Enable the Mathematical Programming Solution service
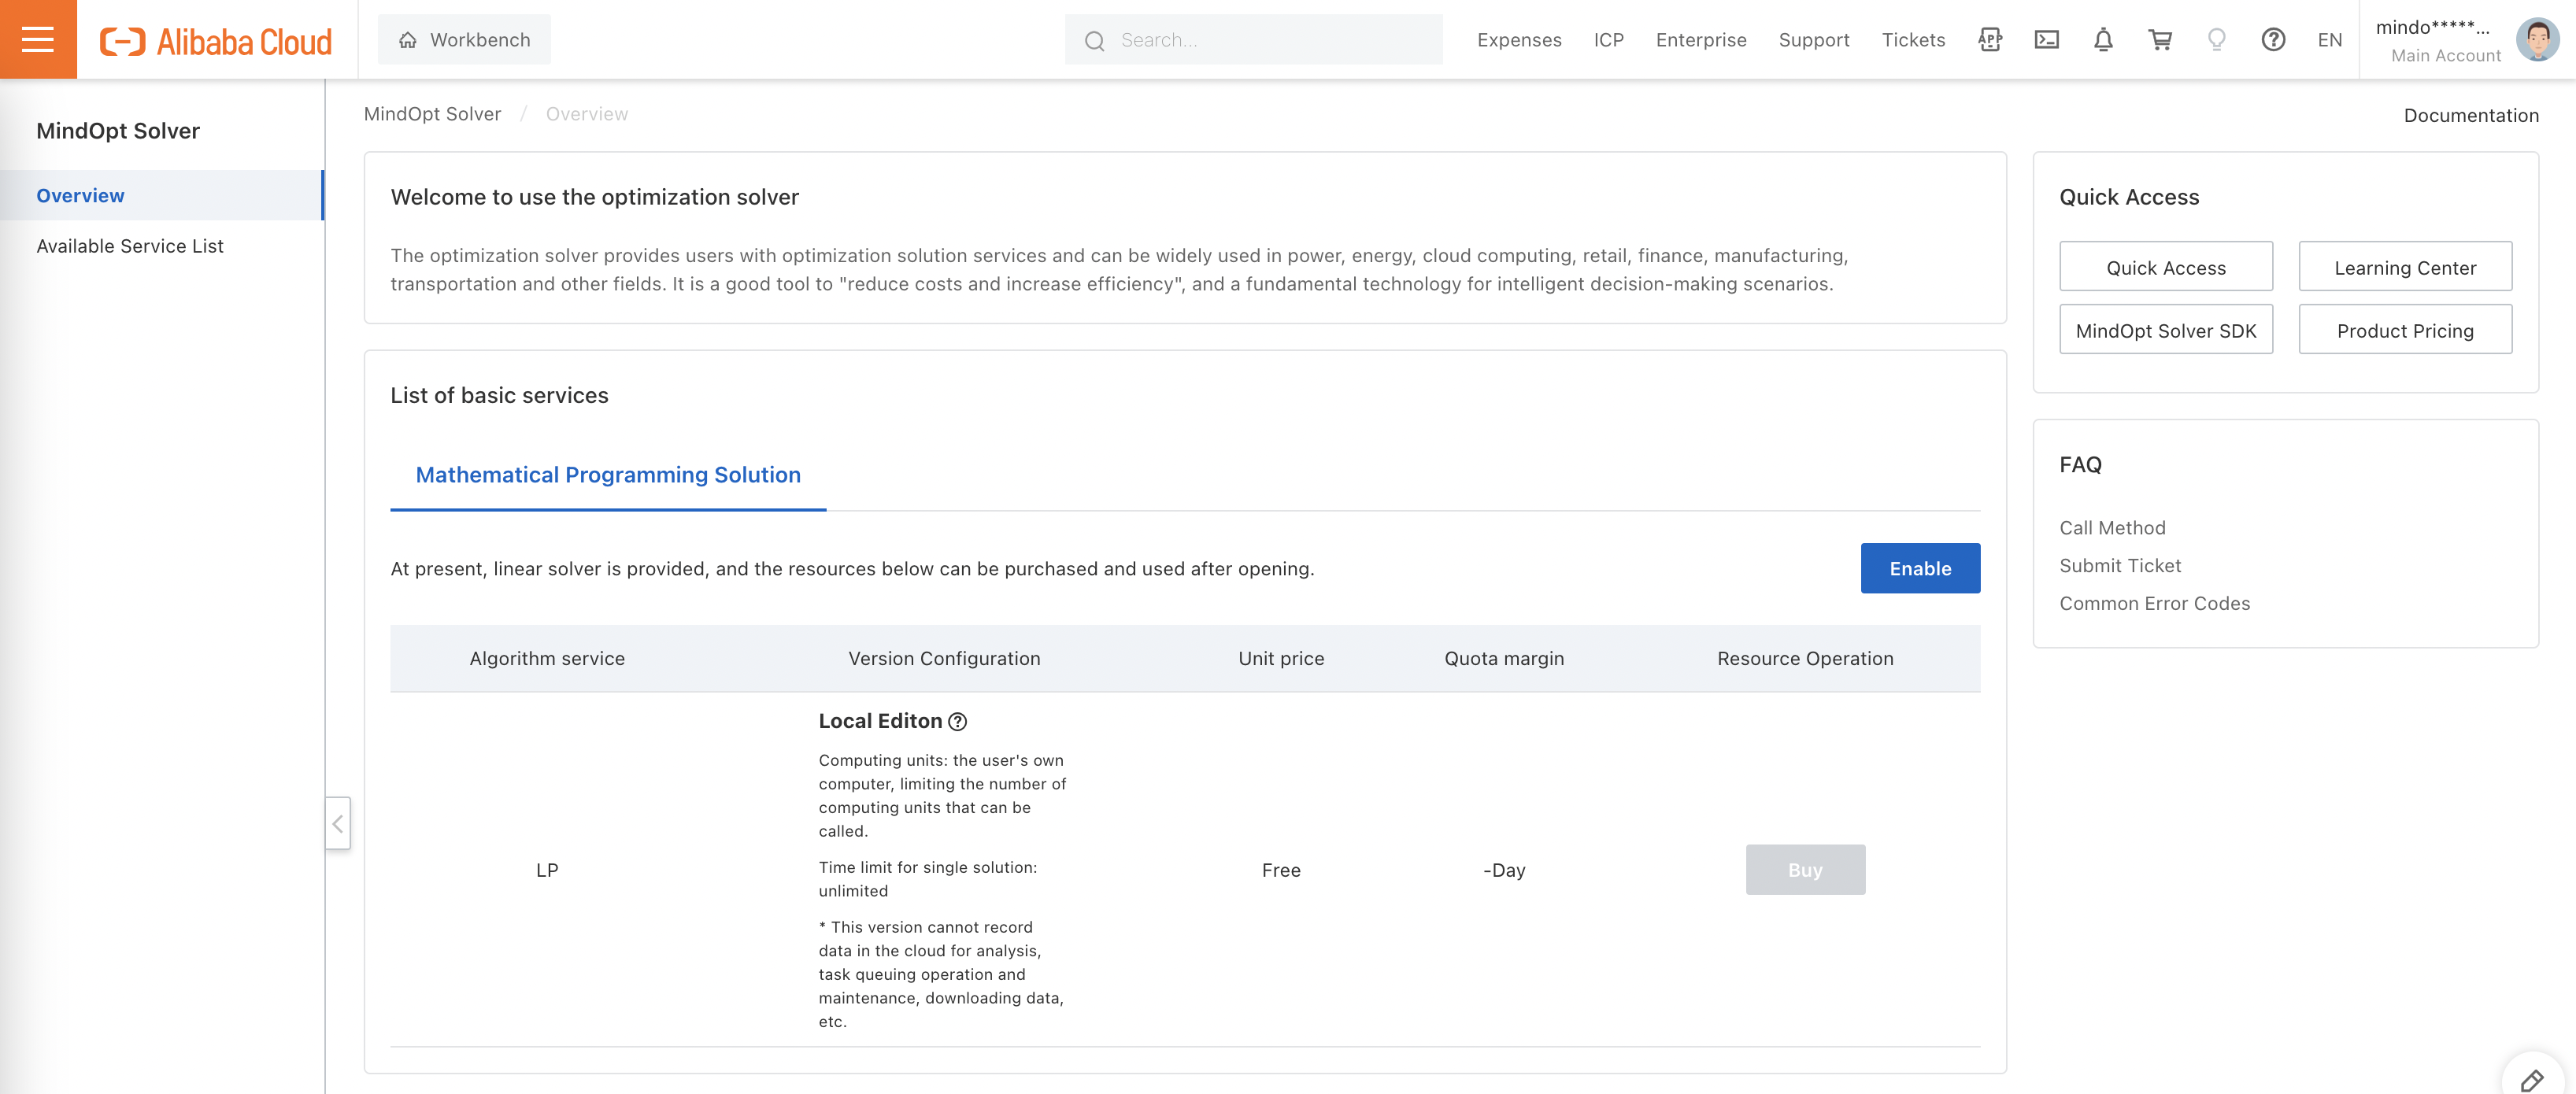 pyautogui.click(x=1919, y=567)
